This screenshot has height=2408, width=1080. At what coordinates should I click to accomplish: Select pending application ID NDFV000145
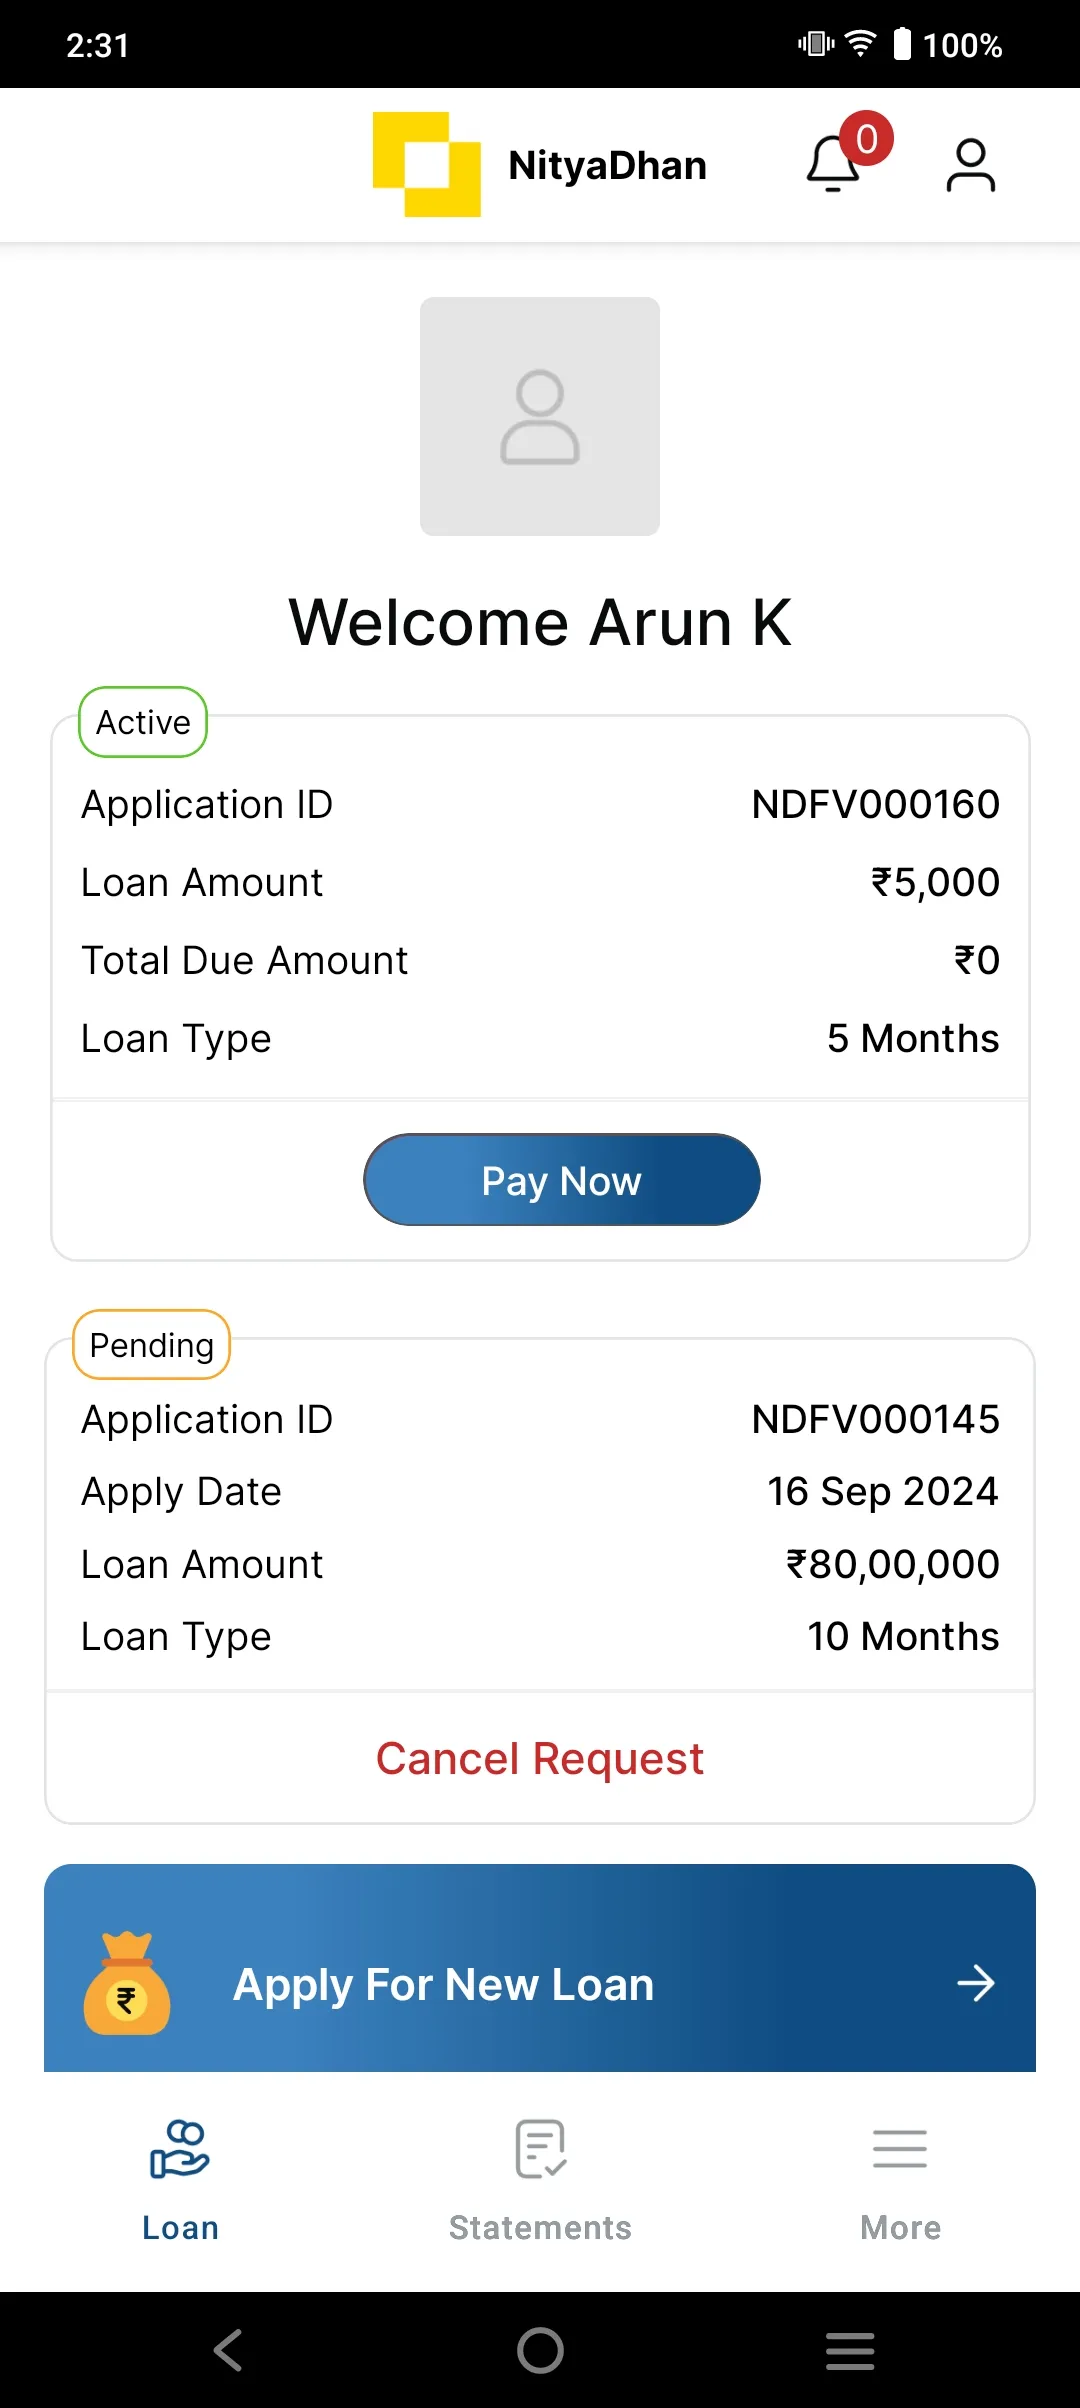tap(875, 1419)
